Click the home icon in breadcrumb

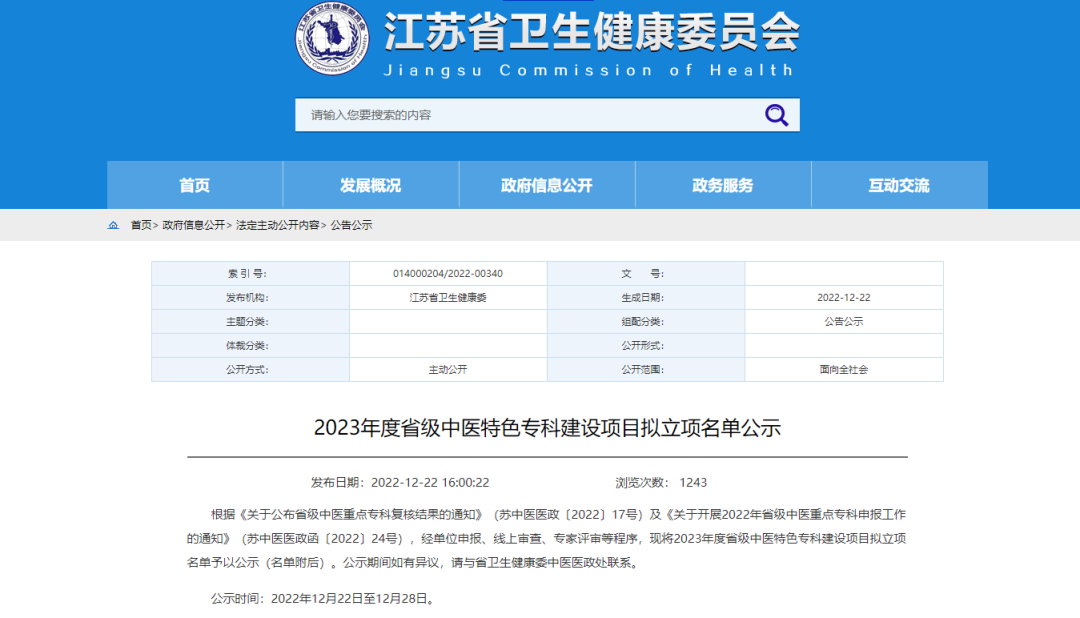click(x=113, y=225)
